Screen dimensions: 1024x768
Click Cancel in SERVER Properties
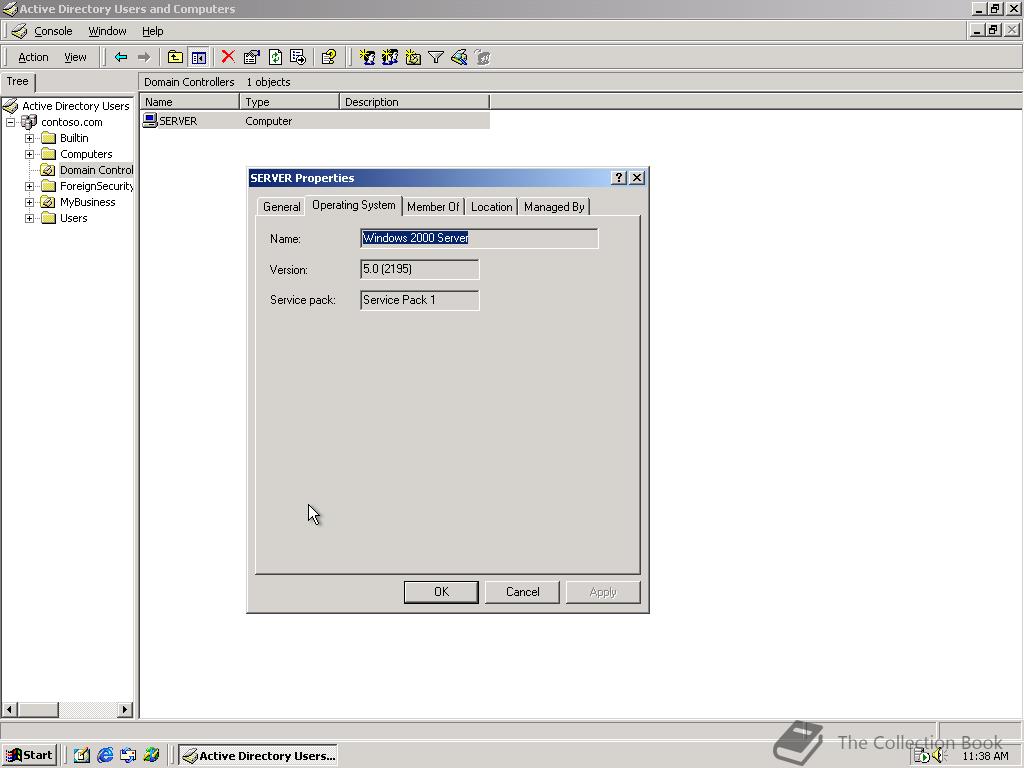pyautogui.click(x=522, y=592)
